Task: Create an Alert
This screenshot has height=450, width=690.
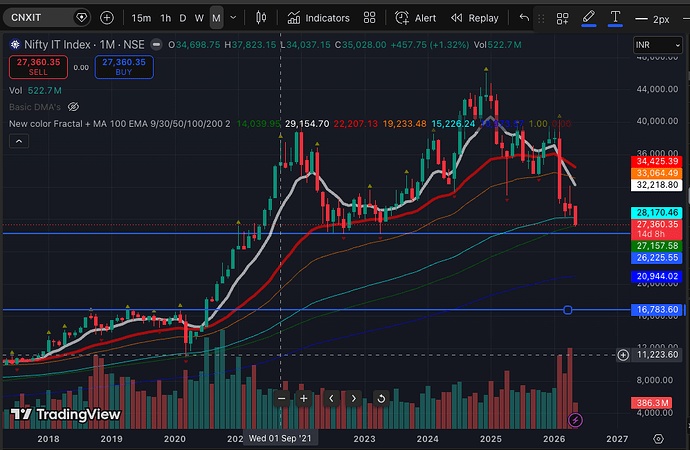Action: pyautogui.click(x=415, y=18)
